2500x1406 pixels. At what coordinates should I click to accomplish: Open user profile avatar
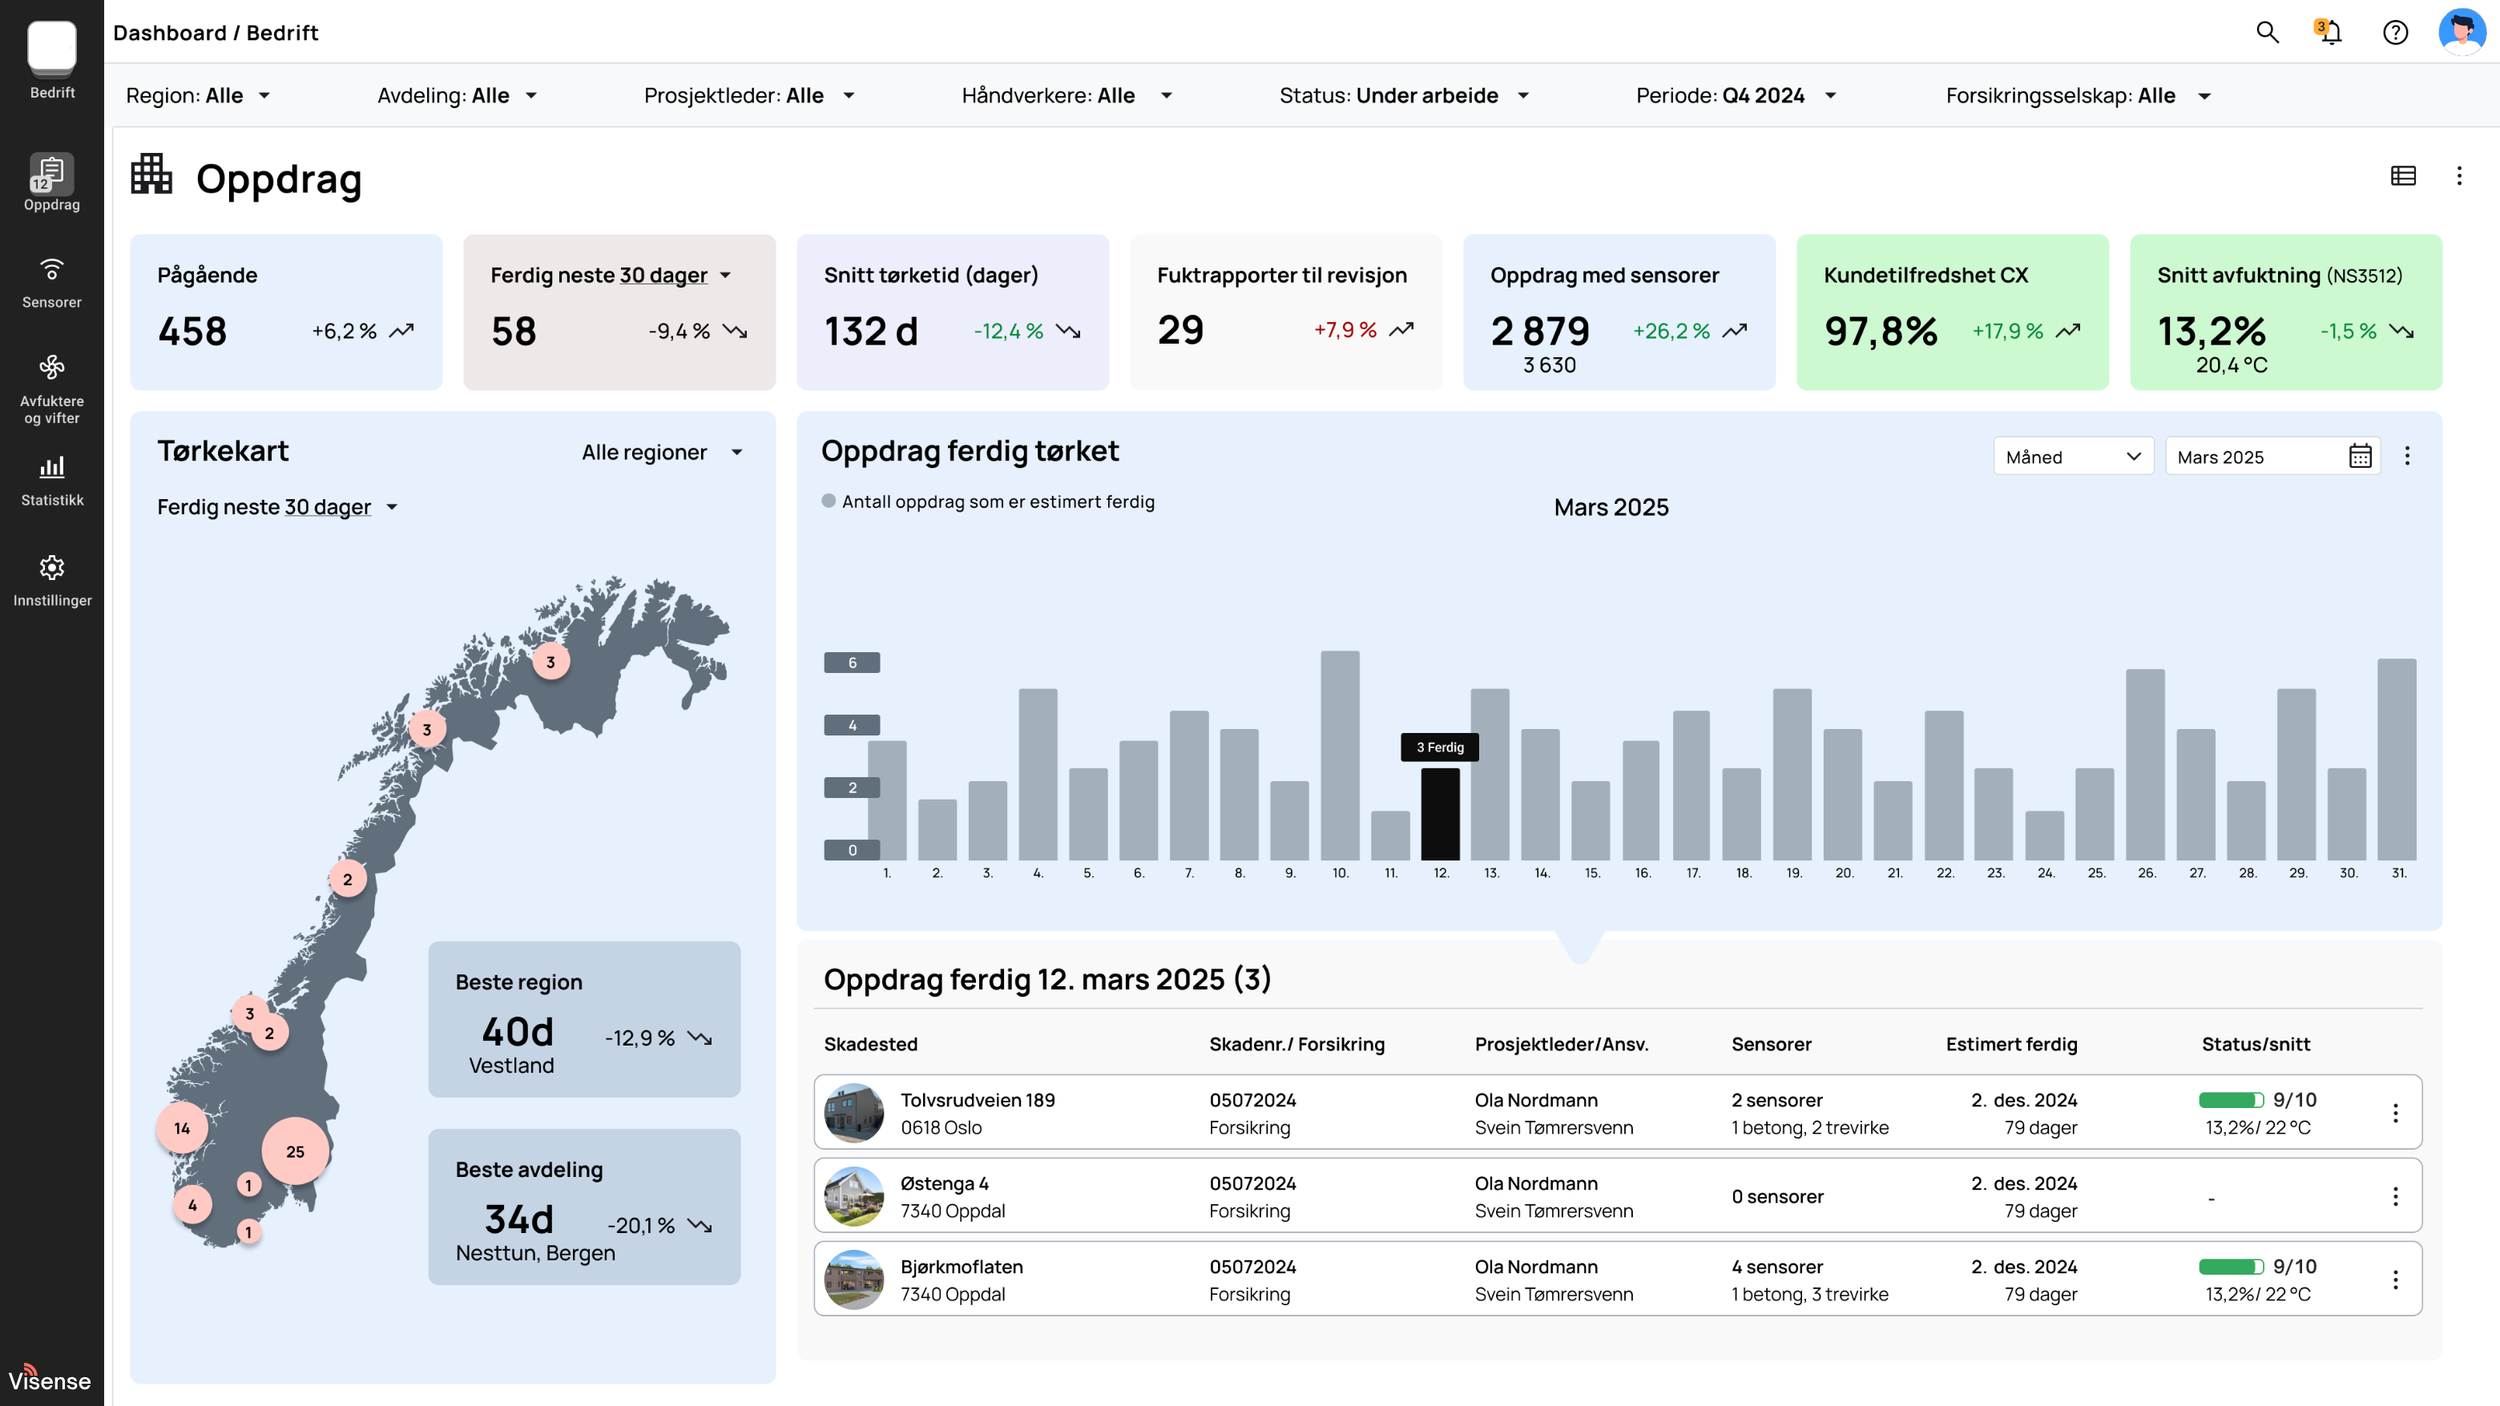(2461, 31)
